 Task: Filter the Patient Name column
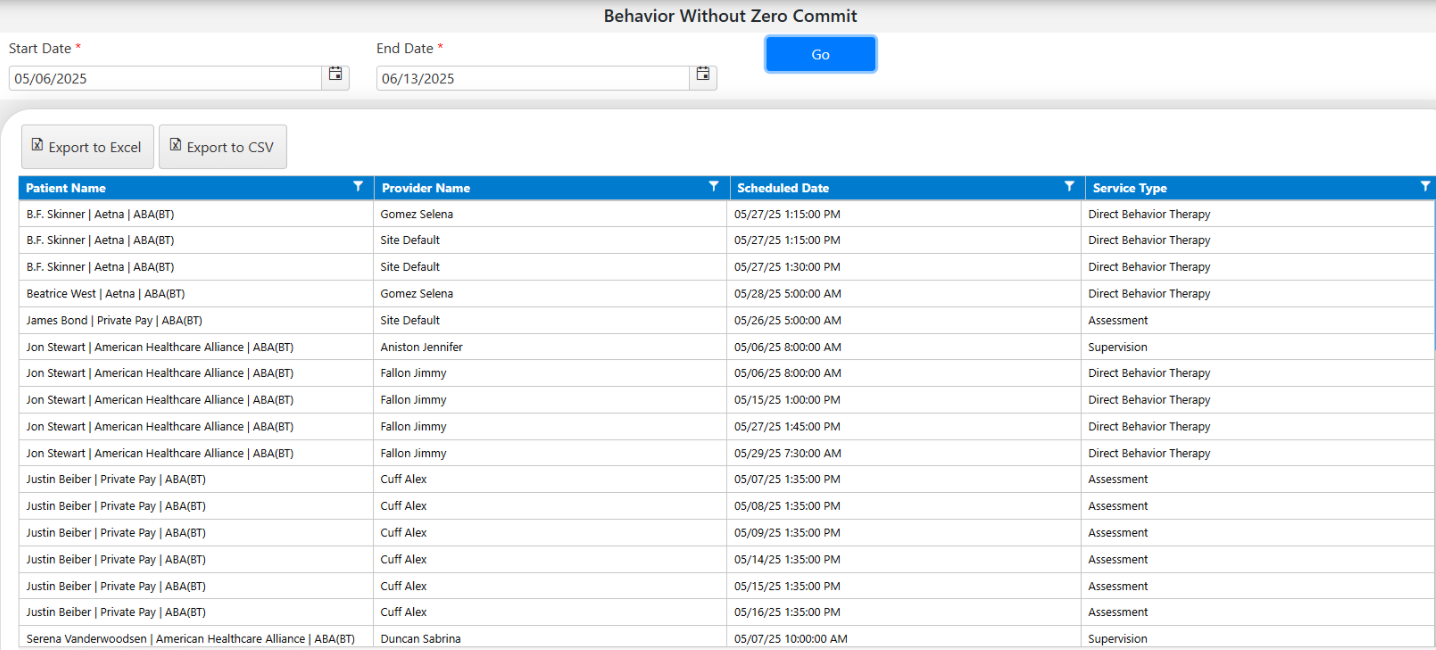point(358,187)
